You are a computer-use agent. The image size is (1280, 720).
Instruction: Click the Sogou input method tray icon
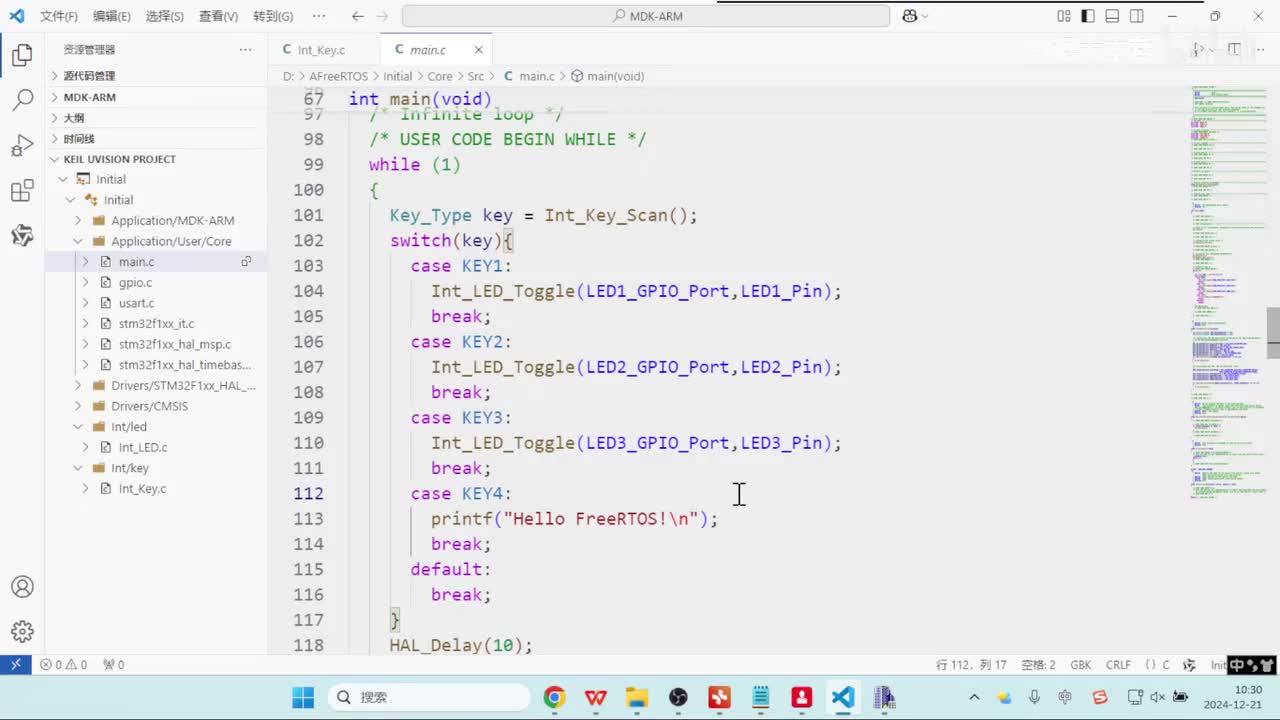(x=1100, y=697)
